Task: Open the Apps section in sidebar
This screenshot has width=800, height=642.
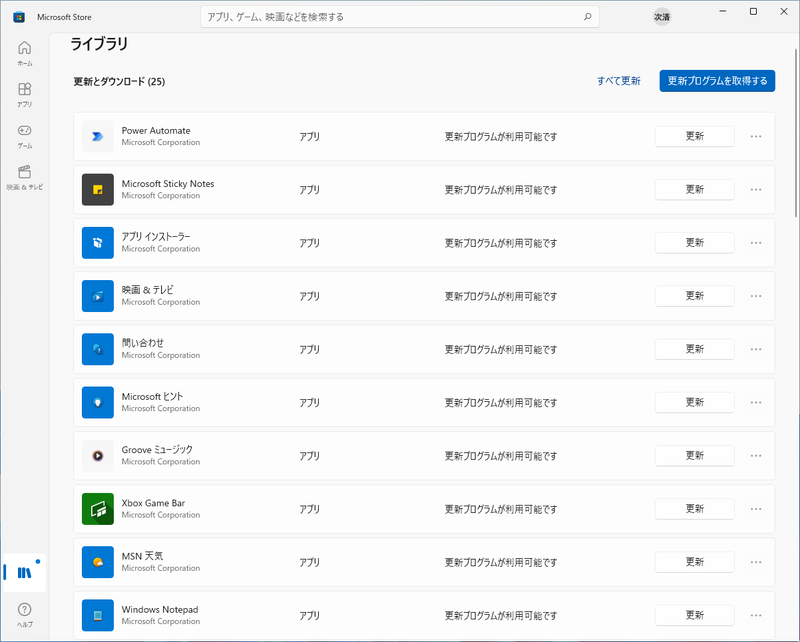Action: [24, 95]
